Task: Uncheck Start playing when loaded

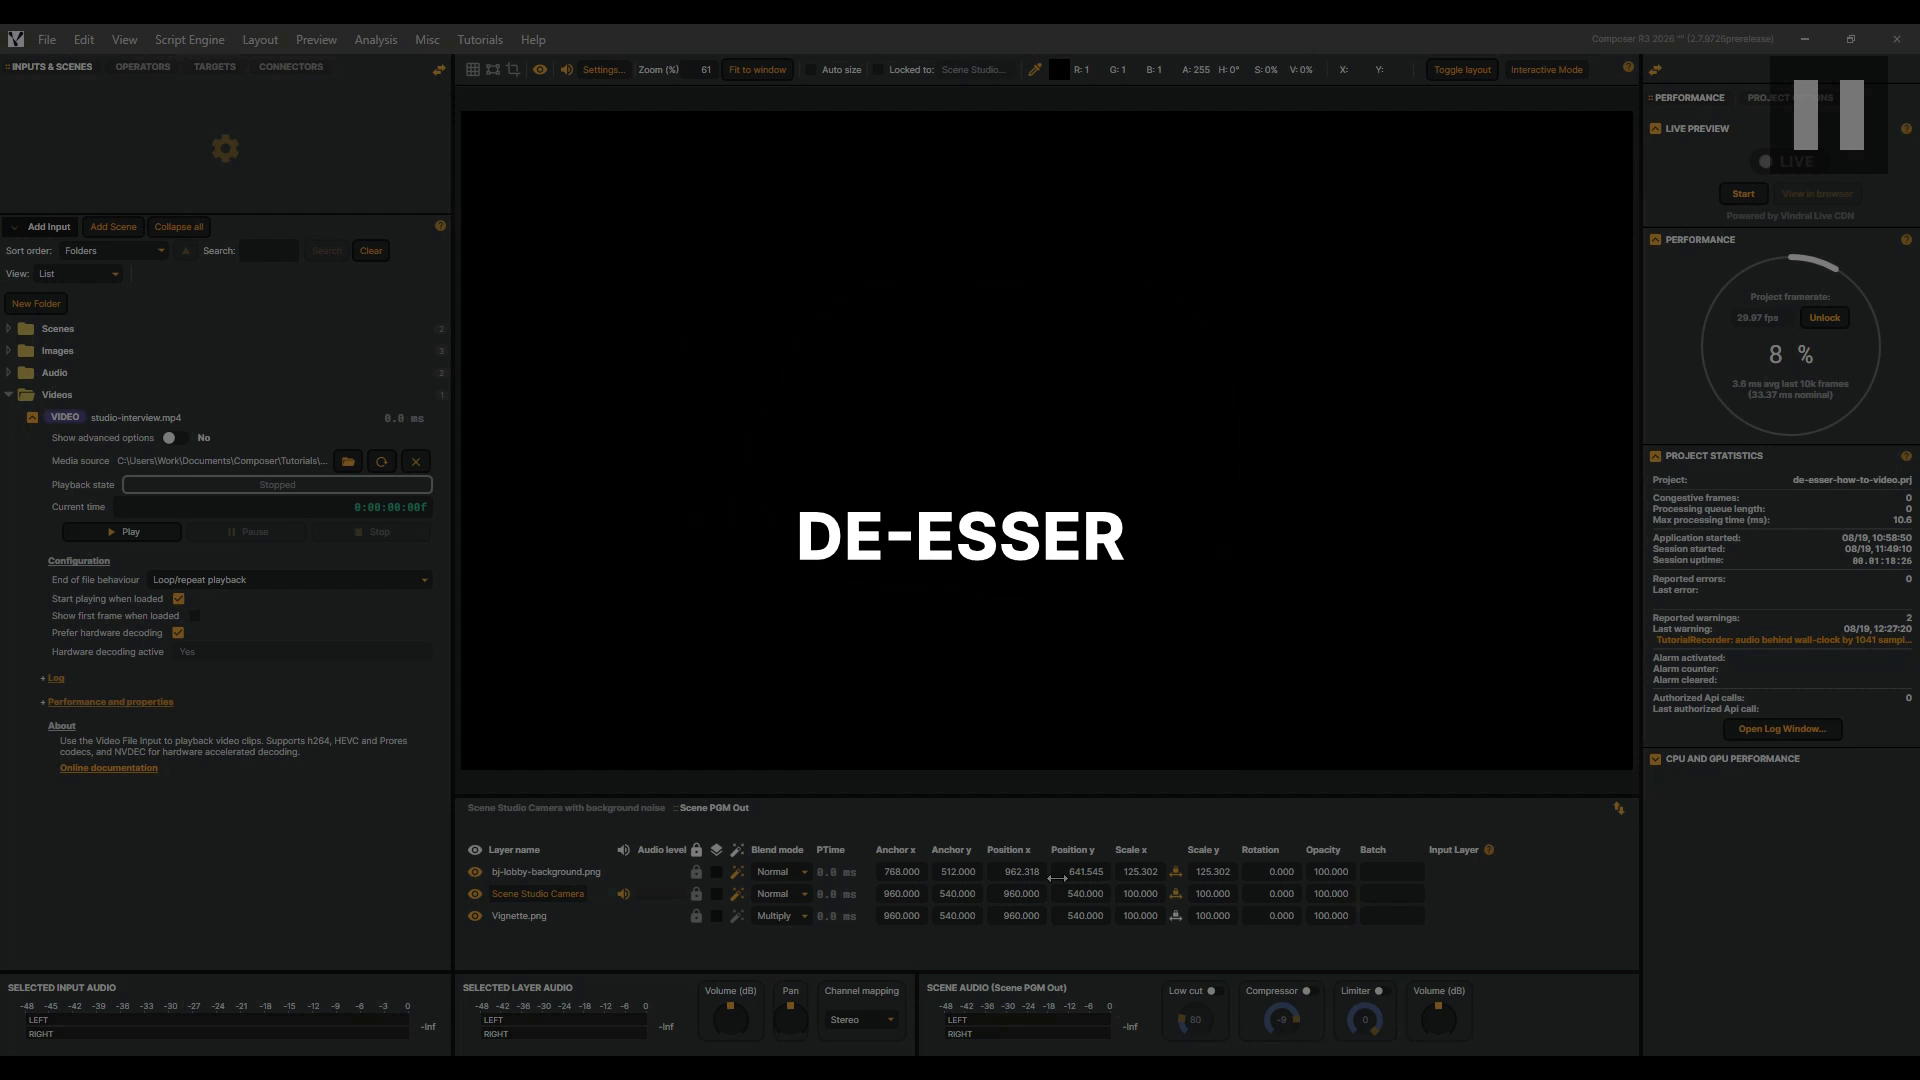Action: [179, 599]
